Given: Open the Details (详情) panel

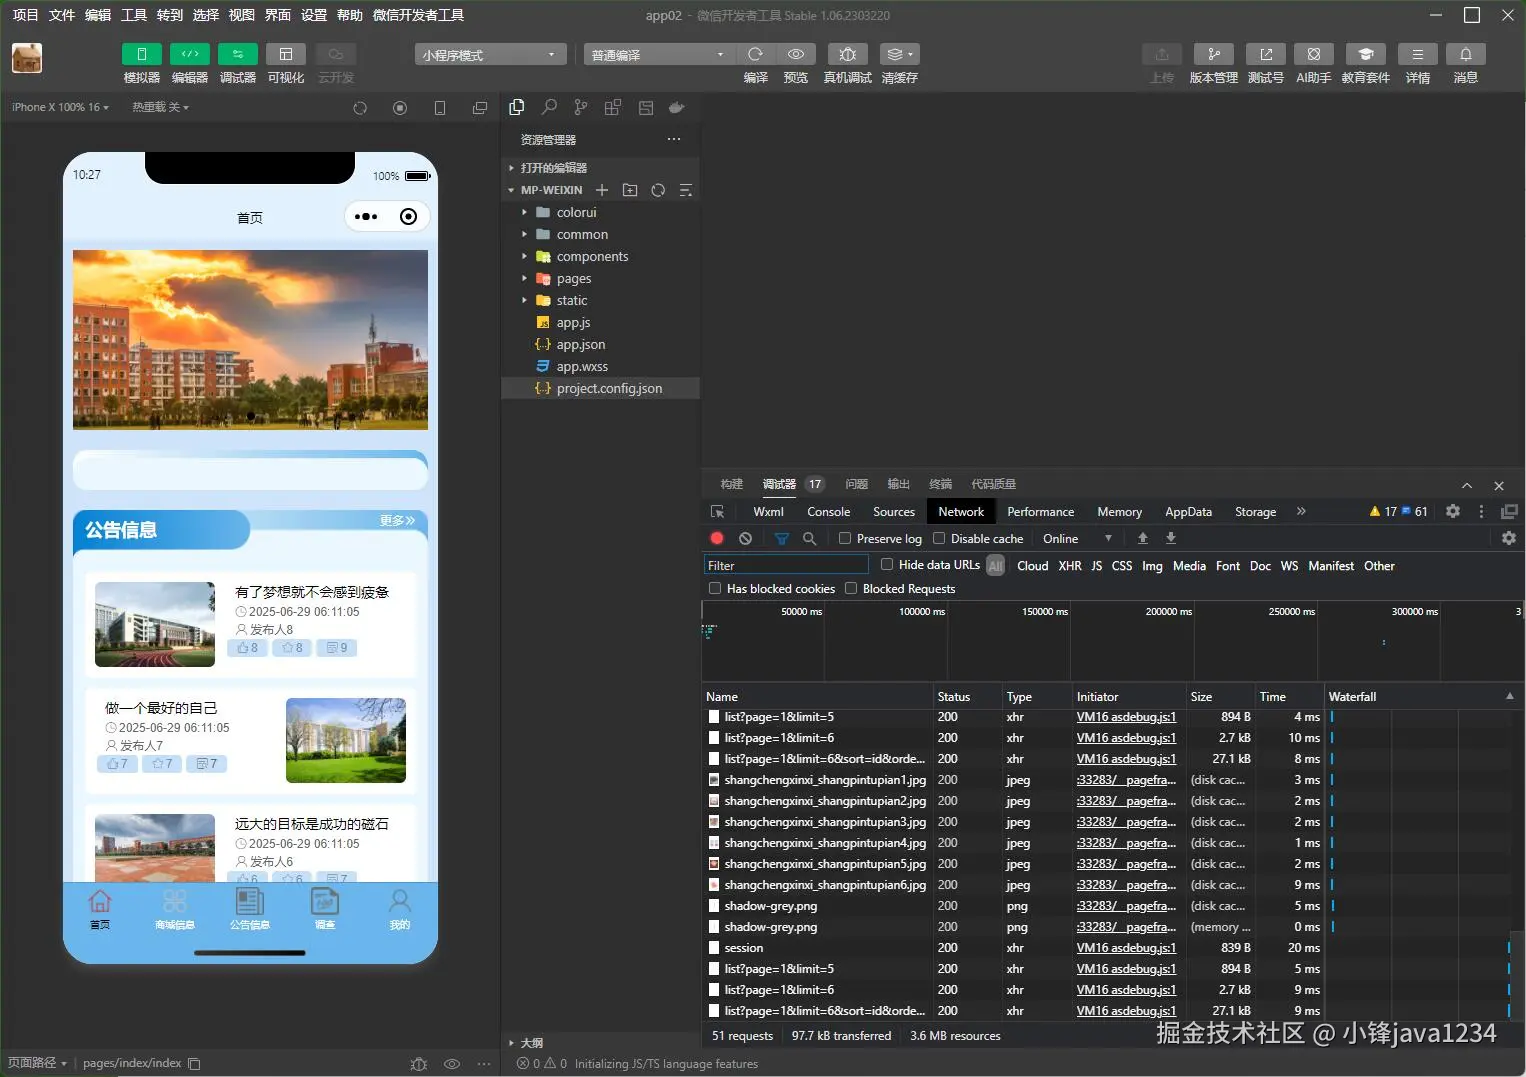Looking at the screenshot, I should point(1417,54).
